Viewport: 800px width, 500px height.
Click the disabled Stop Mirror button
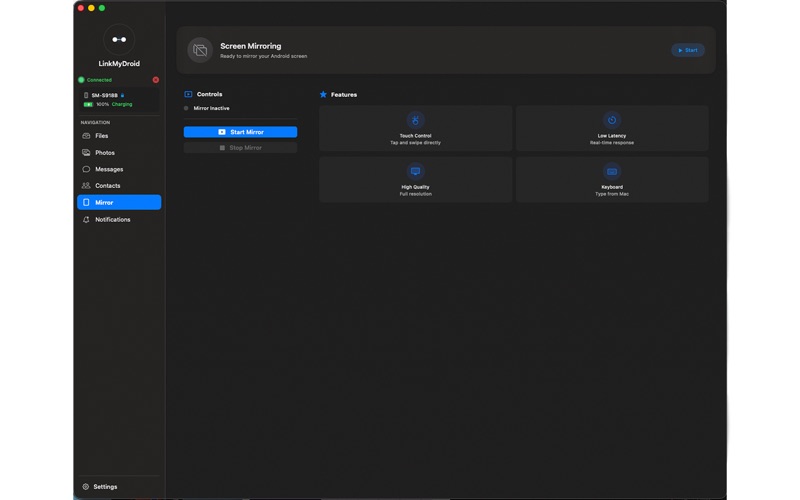tap(240, 147)
